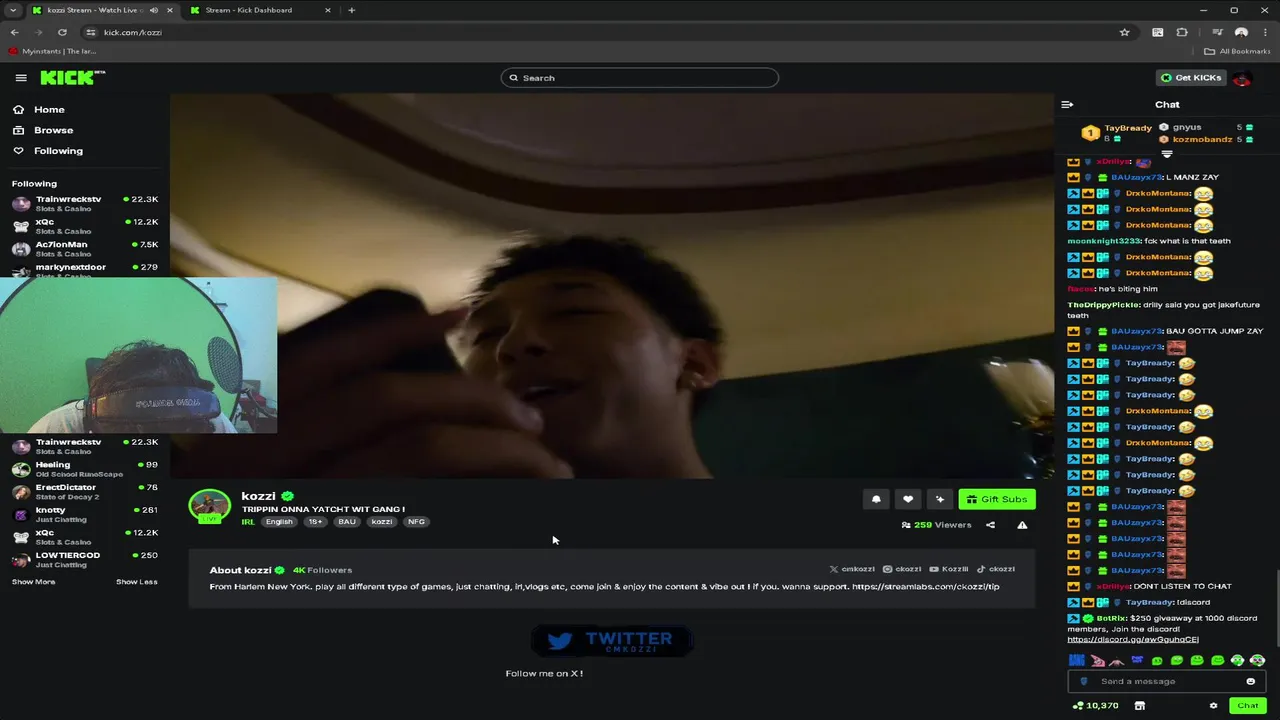Click Show Less in followed channels

point(136,582)
